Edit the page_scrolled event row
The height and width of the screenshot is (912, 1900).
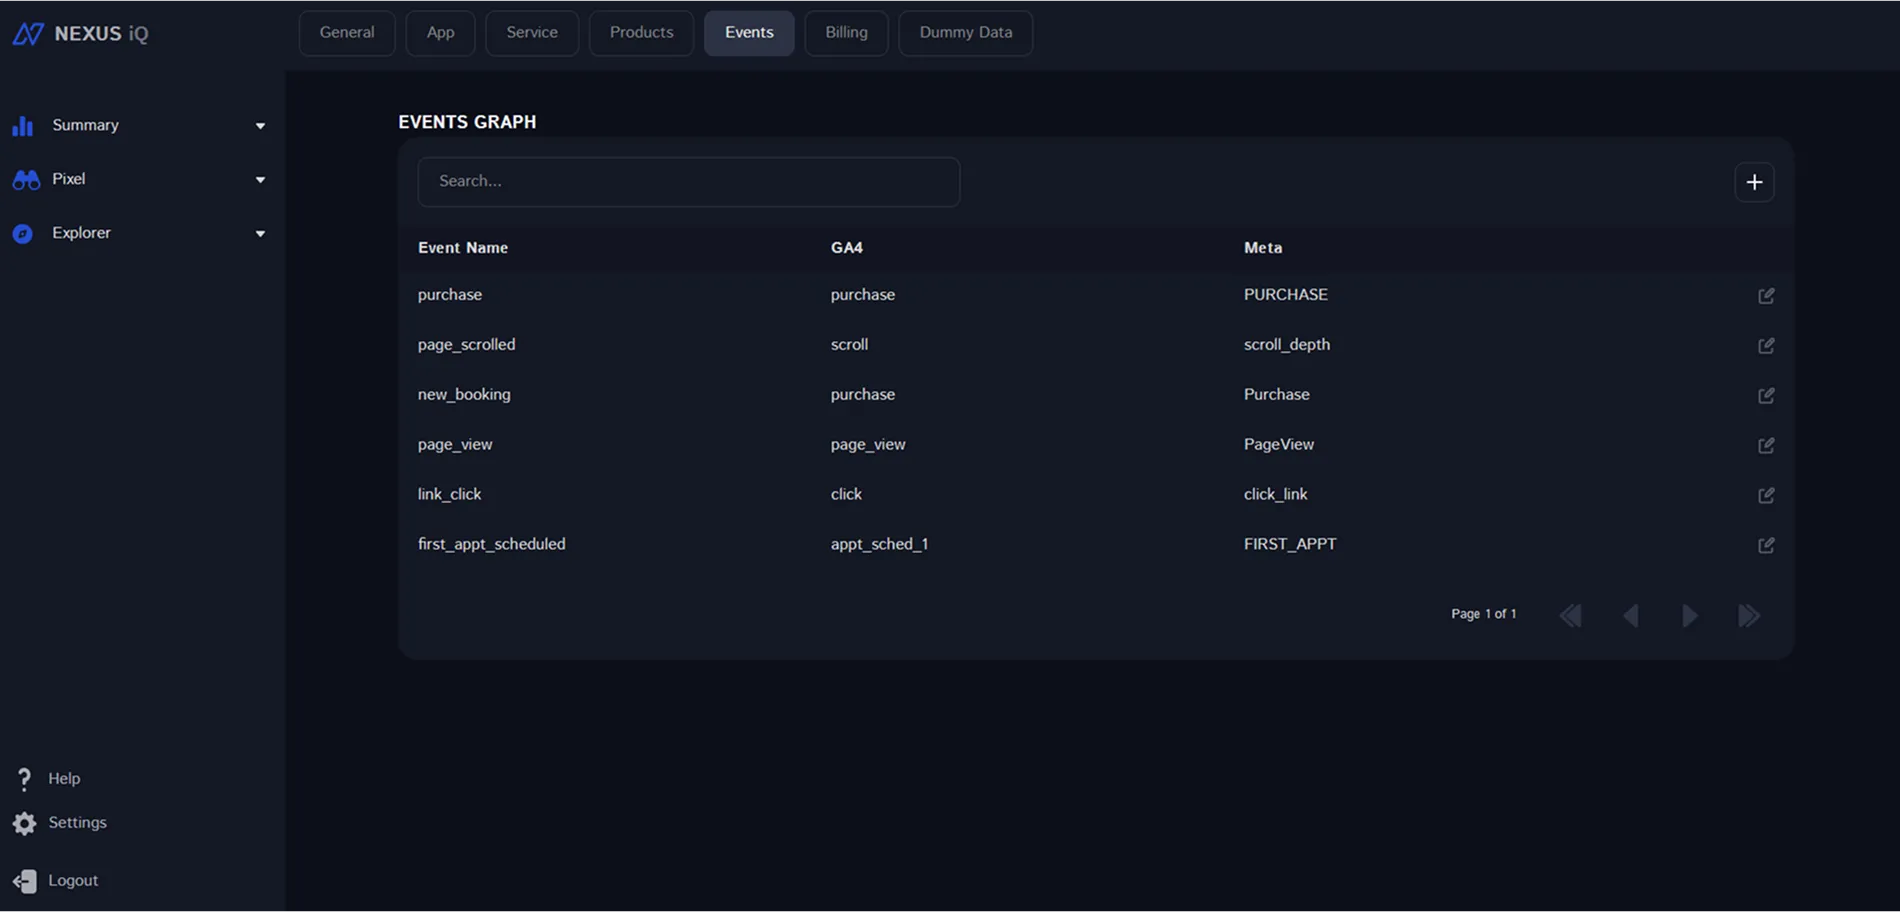(x=1766, y=346)
